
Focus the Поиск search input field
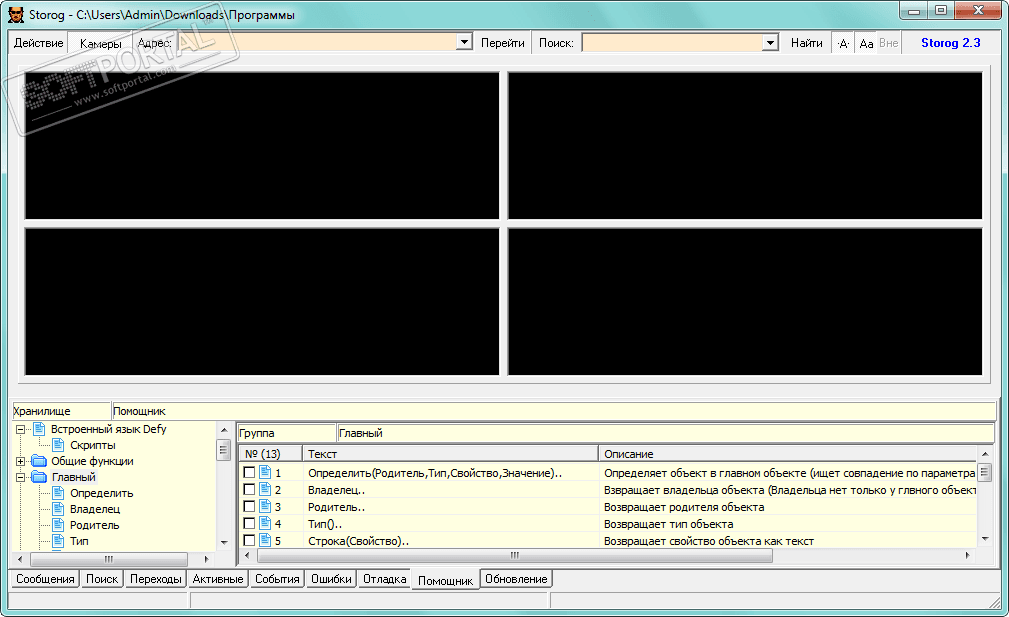673,42
